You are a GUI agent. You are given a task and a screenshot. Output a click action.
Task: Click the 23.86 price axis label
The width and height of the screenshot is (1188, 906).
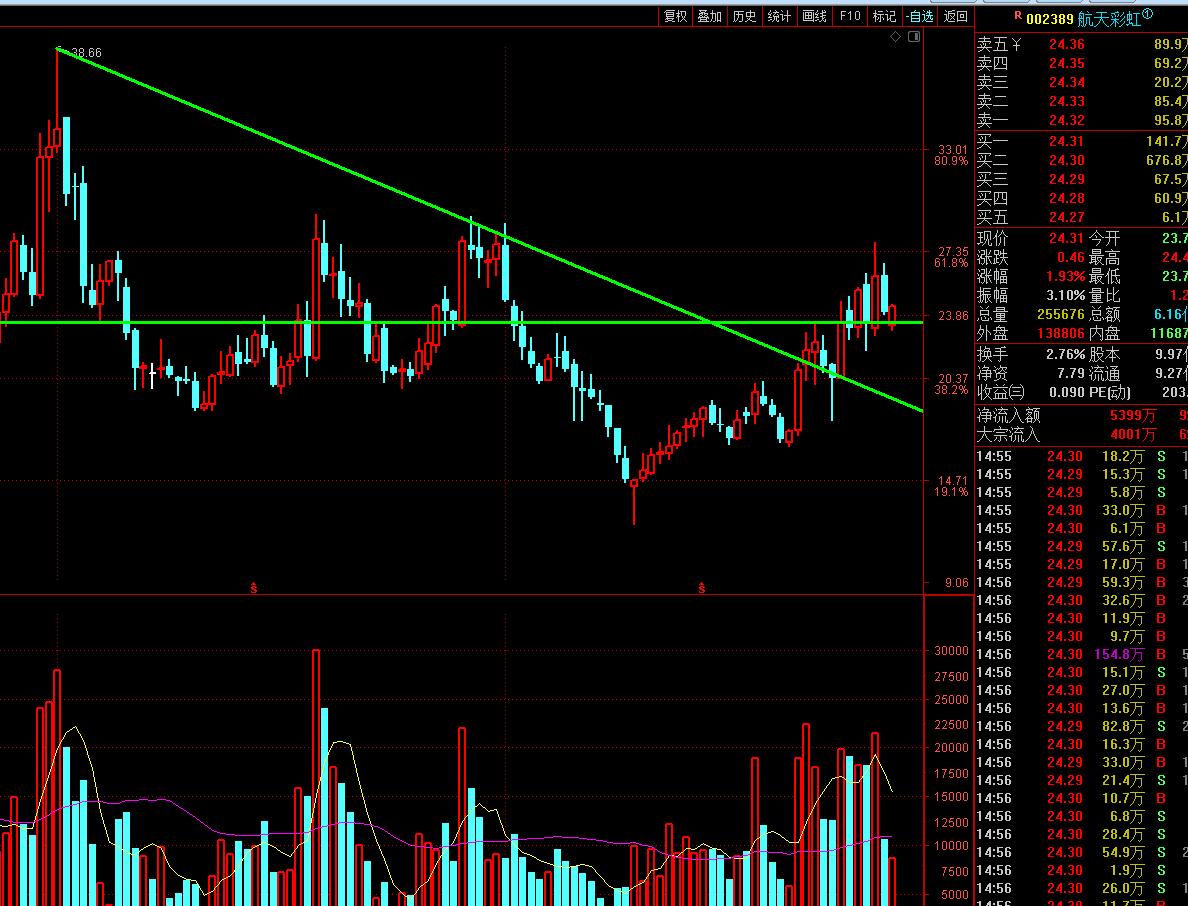(952, 315)
